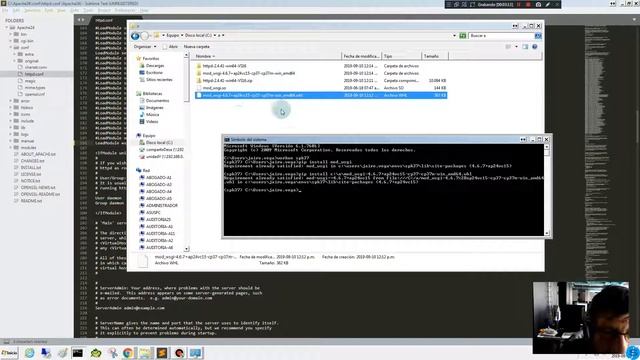Open the view options dropdown arrow in Explorer
The width and height of the screenshot is (640, 360).
click(x=516, y=47)
